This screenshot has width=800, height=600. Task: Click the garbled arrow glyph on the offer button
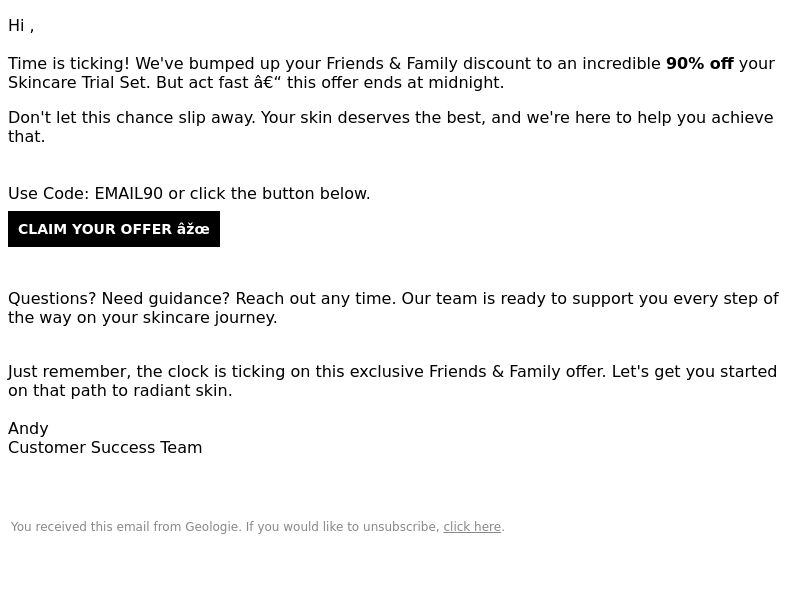[x=193, y=229]
